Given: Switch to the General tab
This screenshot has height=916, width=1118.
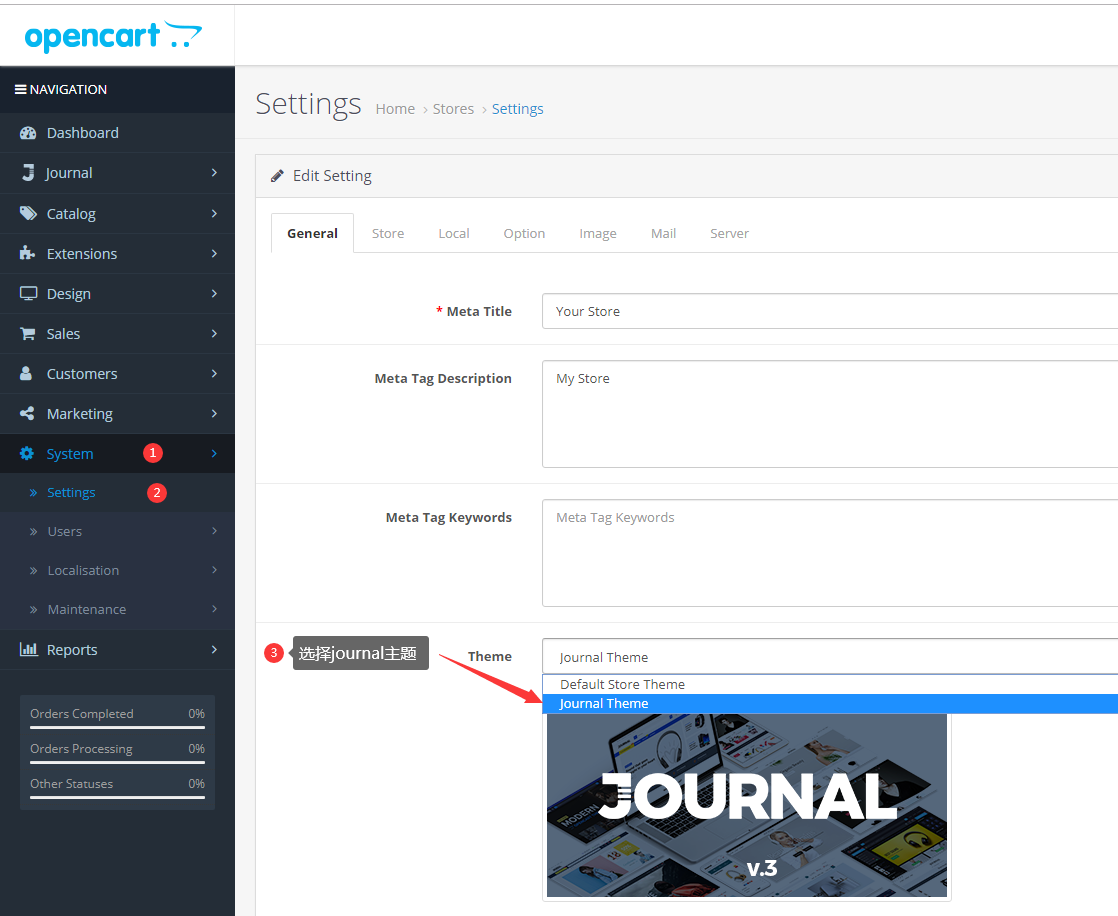Looking at the screenshot, I should (x=312, y=233).
